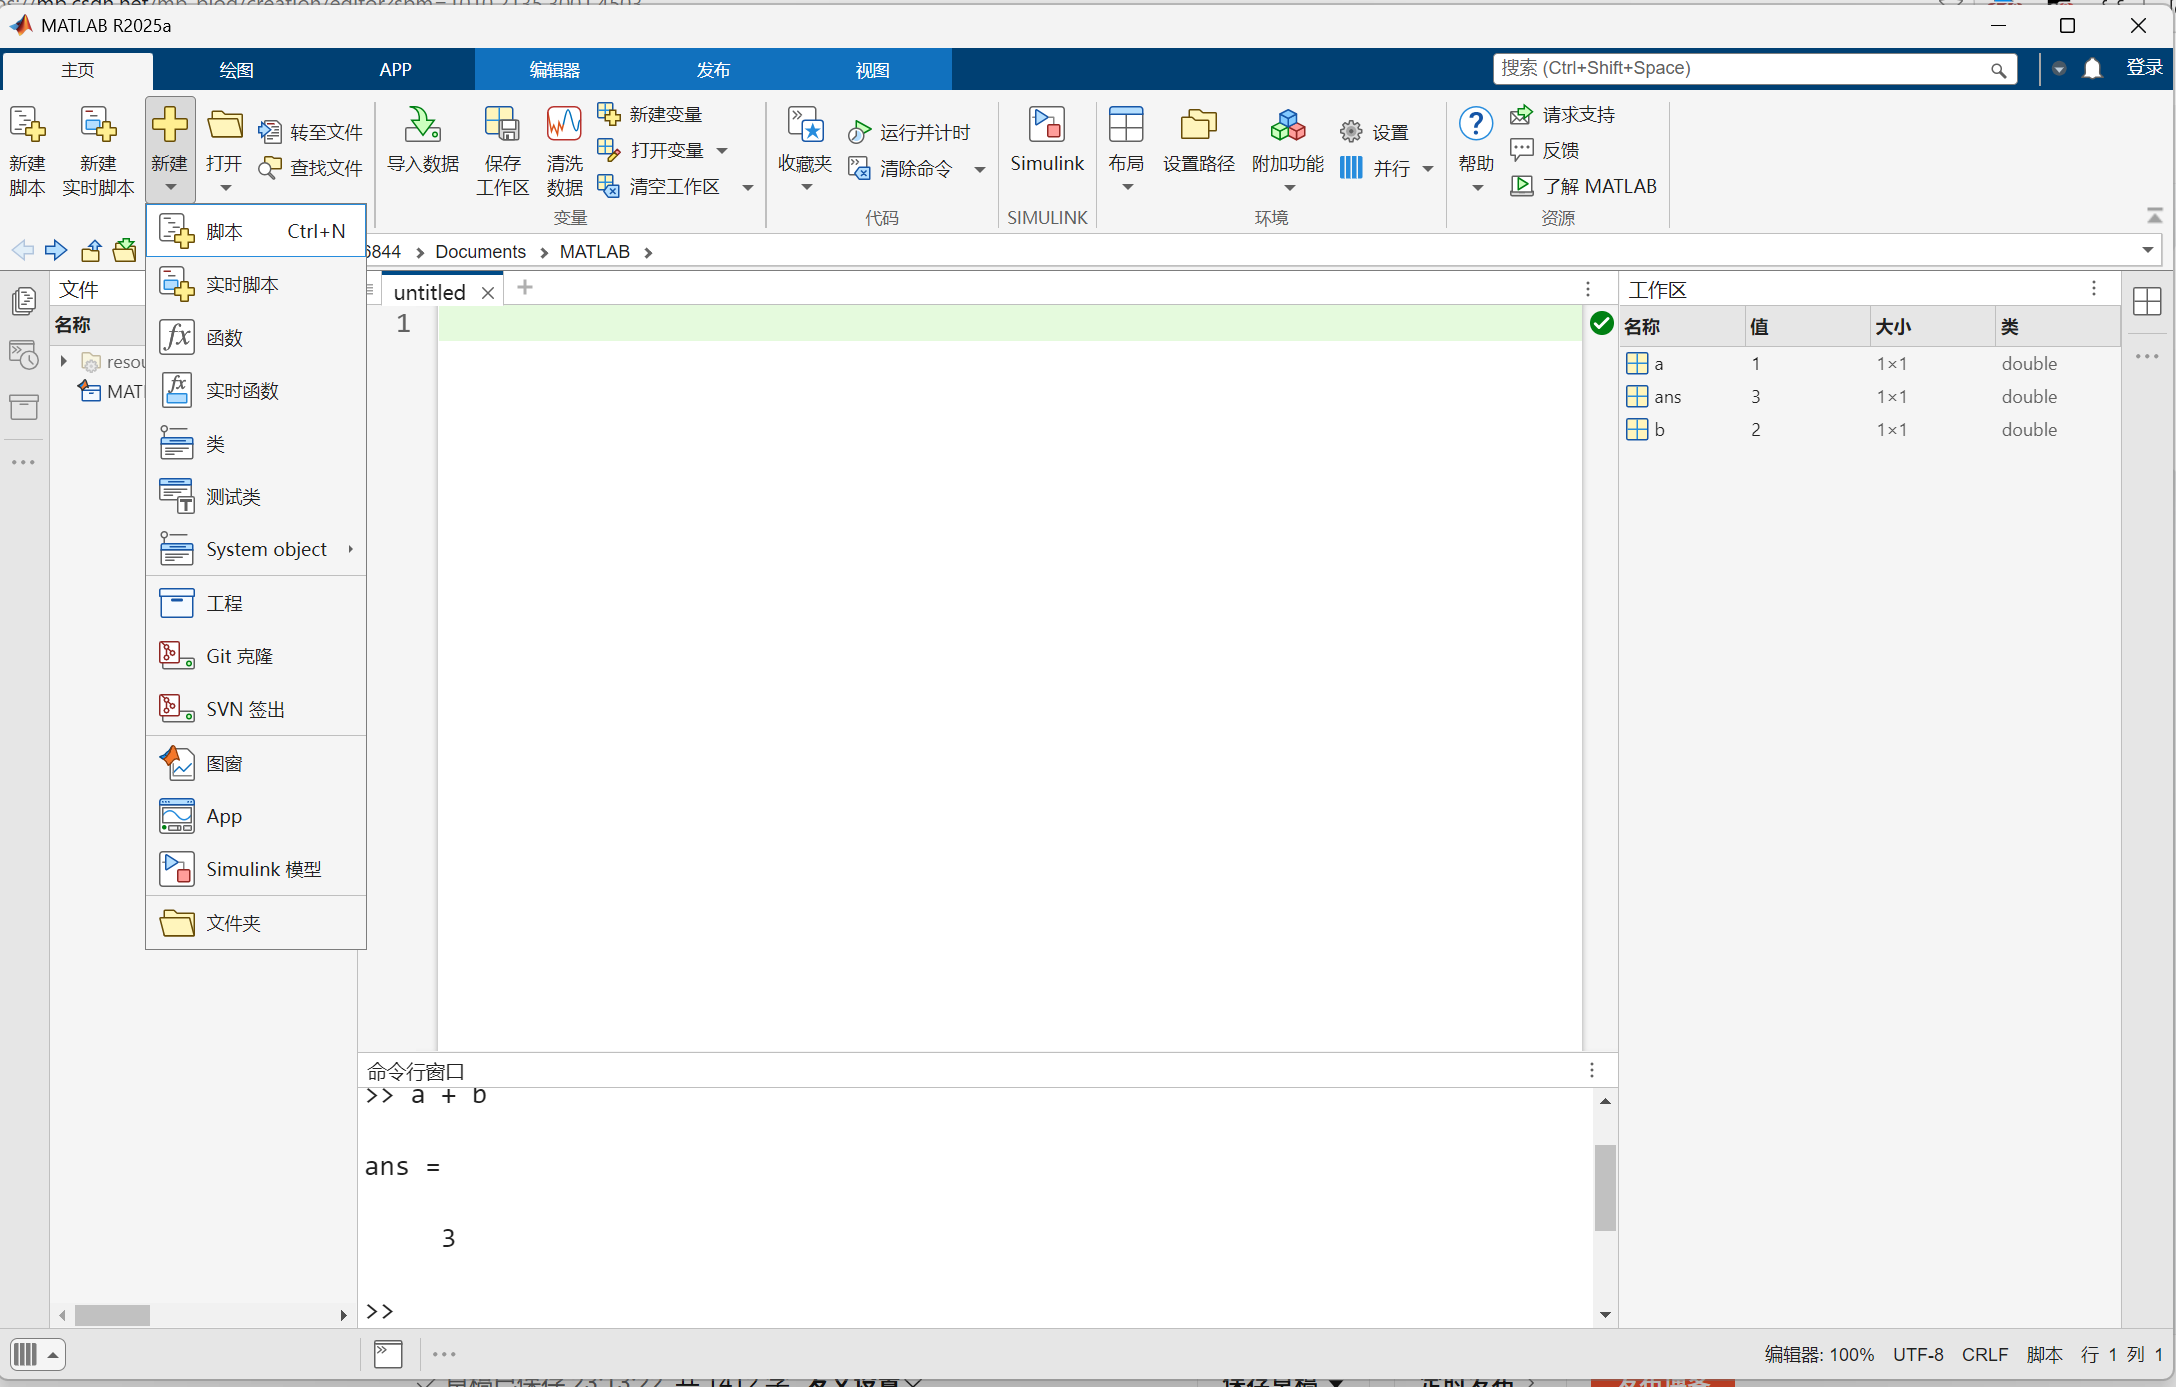Choose 函数 (Function) from the new menu
Image resolution: width=2176 pixels, height=1387 pixels.
(x=225, y=338)
